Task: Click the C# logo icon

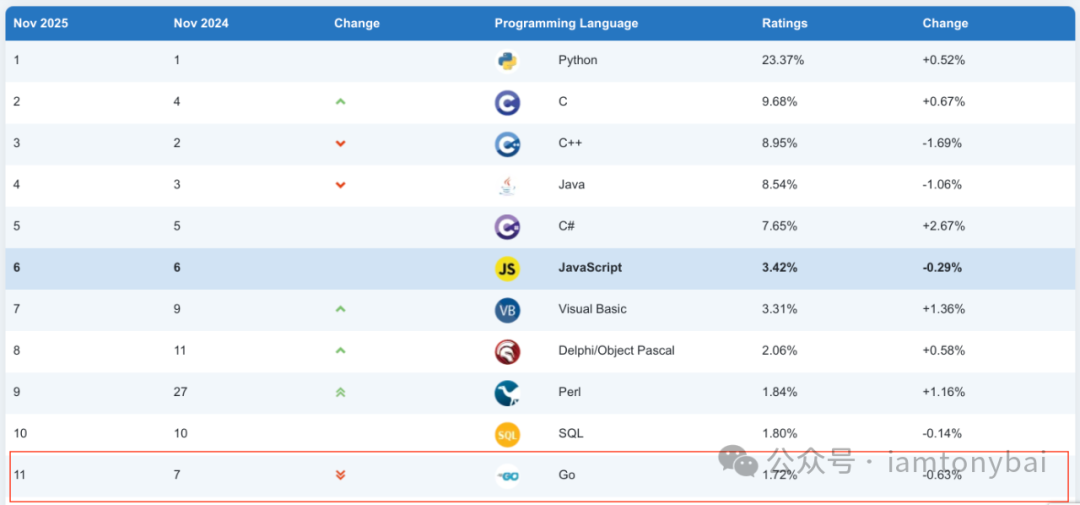Action: (507, 227)
